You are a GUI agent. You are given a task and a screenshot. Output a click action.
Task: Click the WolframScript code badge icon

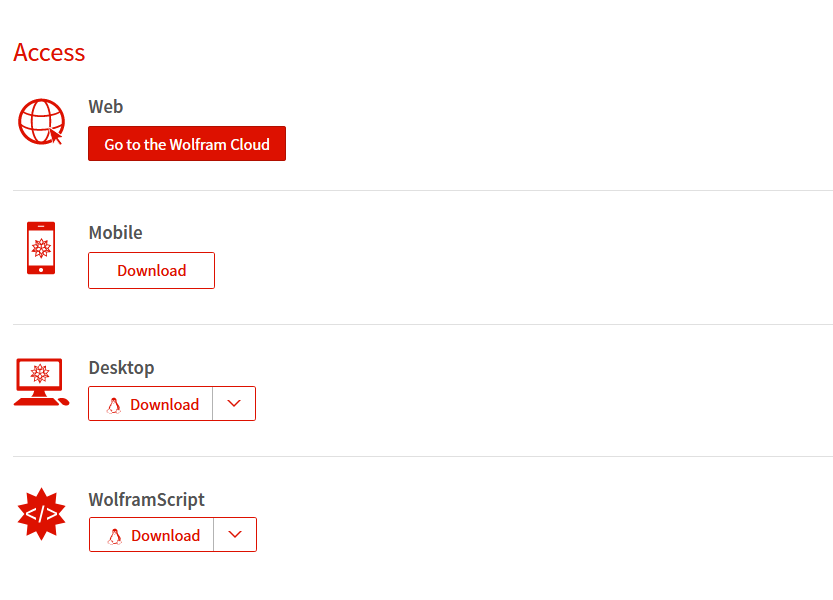coord(41,514)
